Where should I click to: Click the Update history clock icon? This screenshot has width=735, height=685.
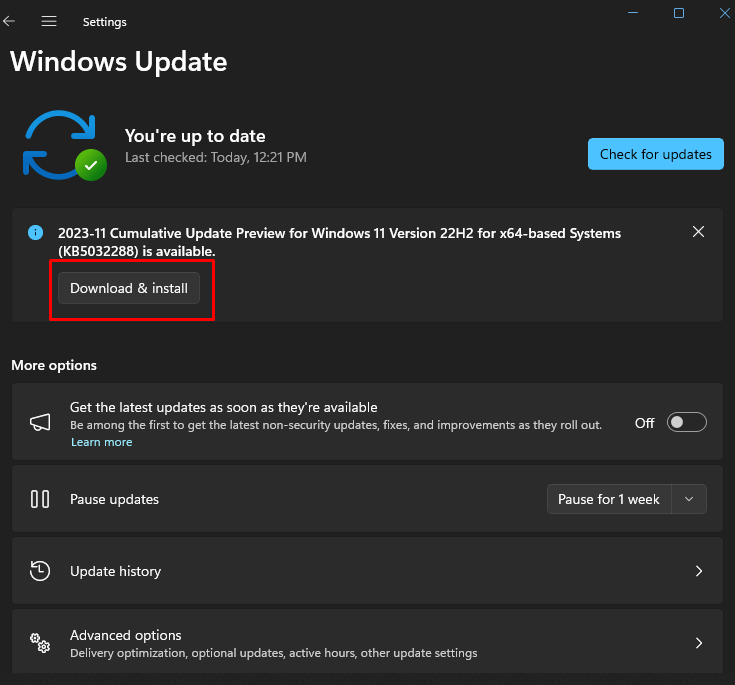pyautogui.click(x=40, y=571)
